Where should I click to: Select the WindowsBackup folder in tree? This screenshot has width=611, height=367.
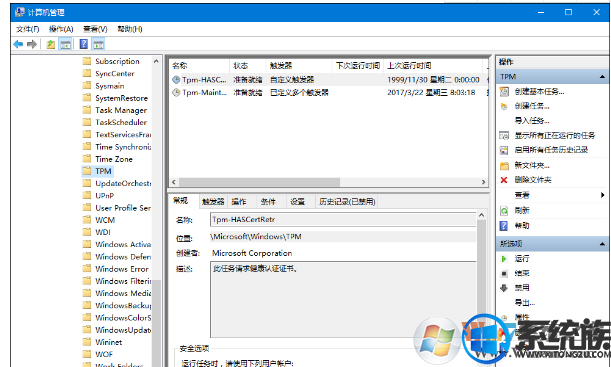tap(123, 305)
